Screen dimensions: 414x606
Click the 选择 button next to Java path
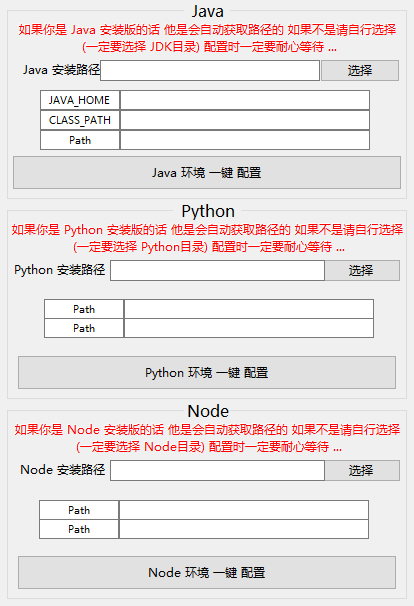tap(360, 70)
